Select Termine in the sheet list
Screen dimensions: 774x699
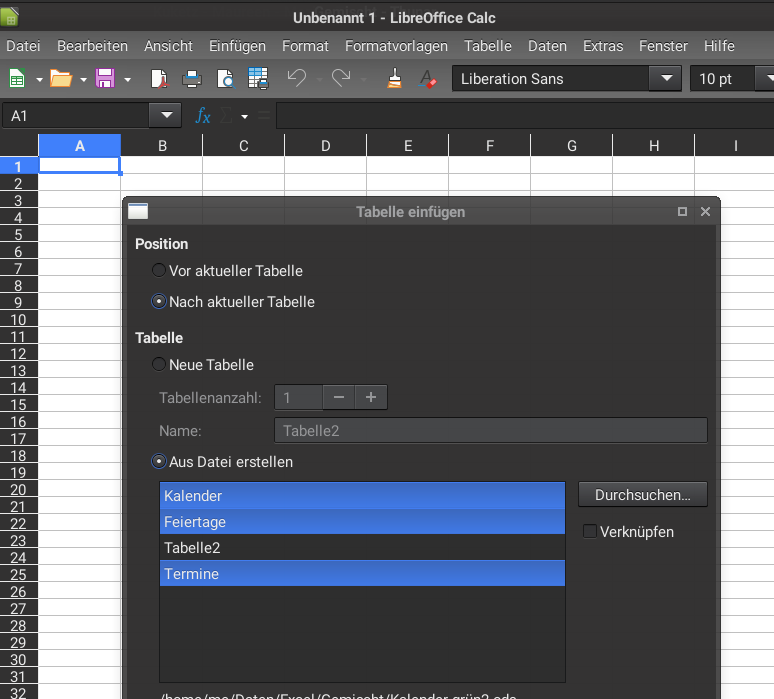point(362,573)
